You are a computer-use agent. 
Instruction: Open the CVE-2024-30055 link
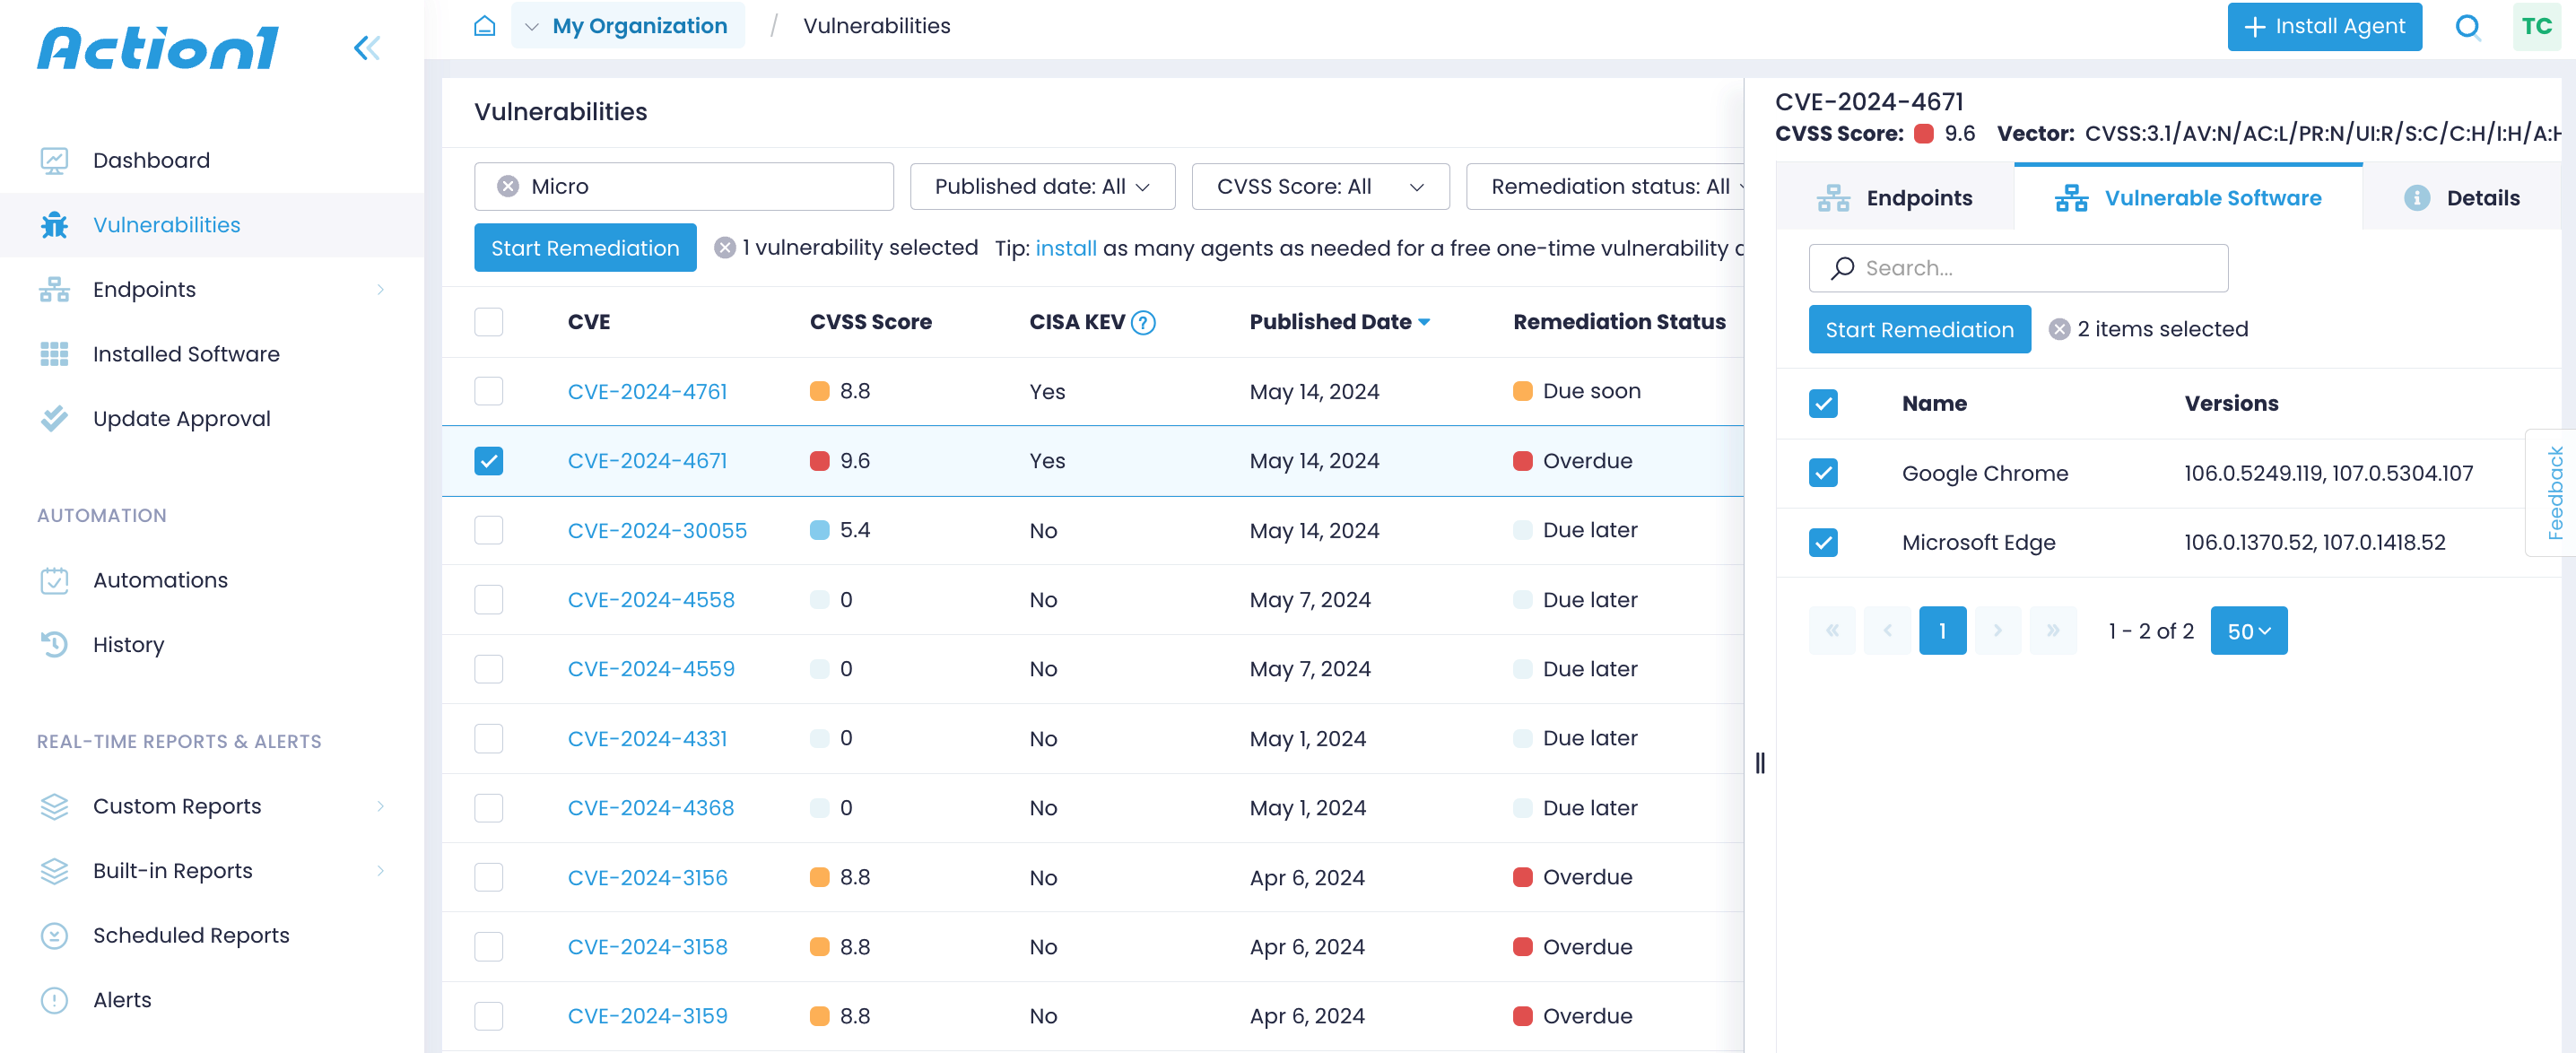tap(657, 530)
